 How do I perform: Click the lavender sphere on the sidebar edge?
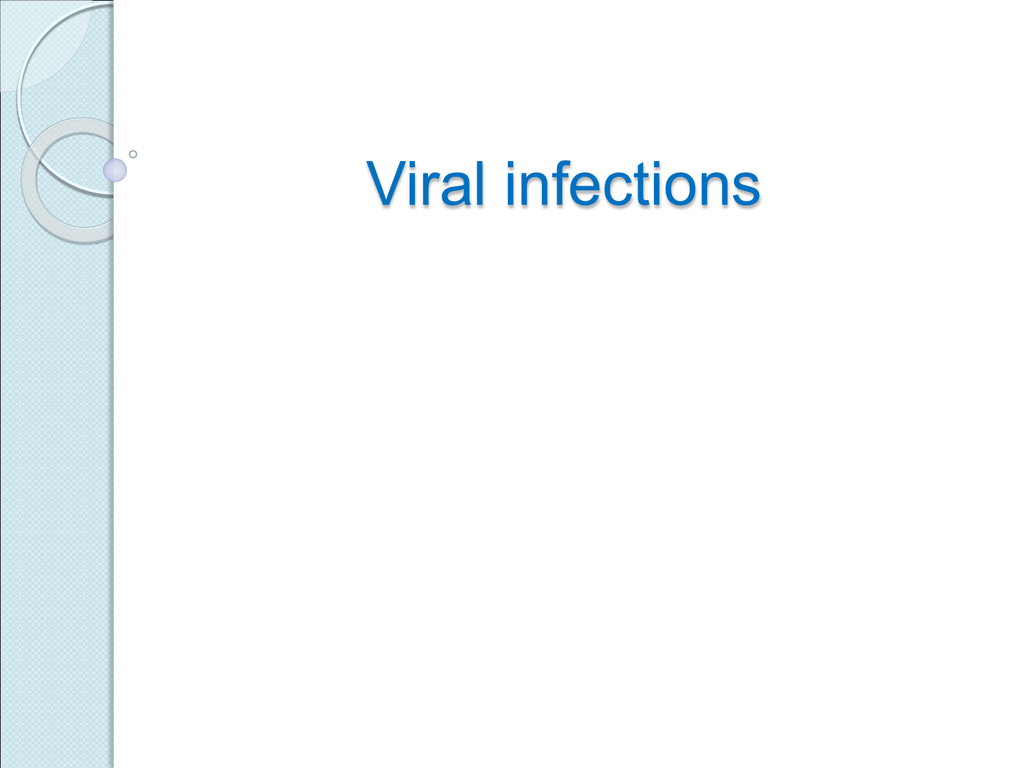(x=115, y=170)
